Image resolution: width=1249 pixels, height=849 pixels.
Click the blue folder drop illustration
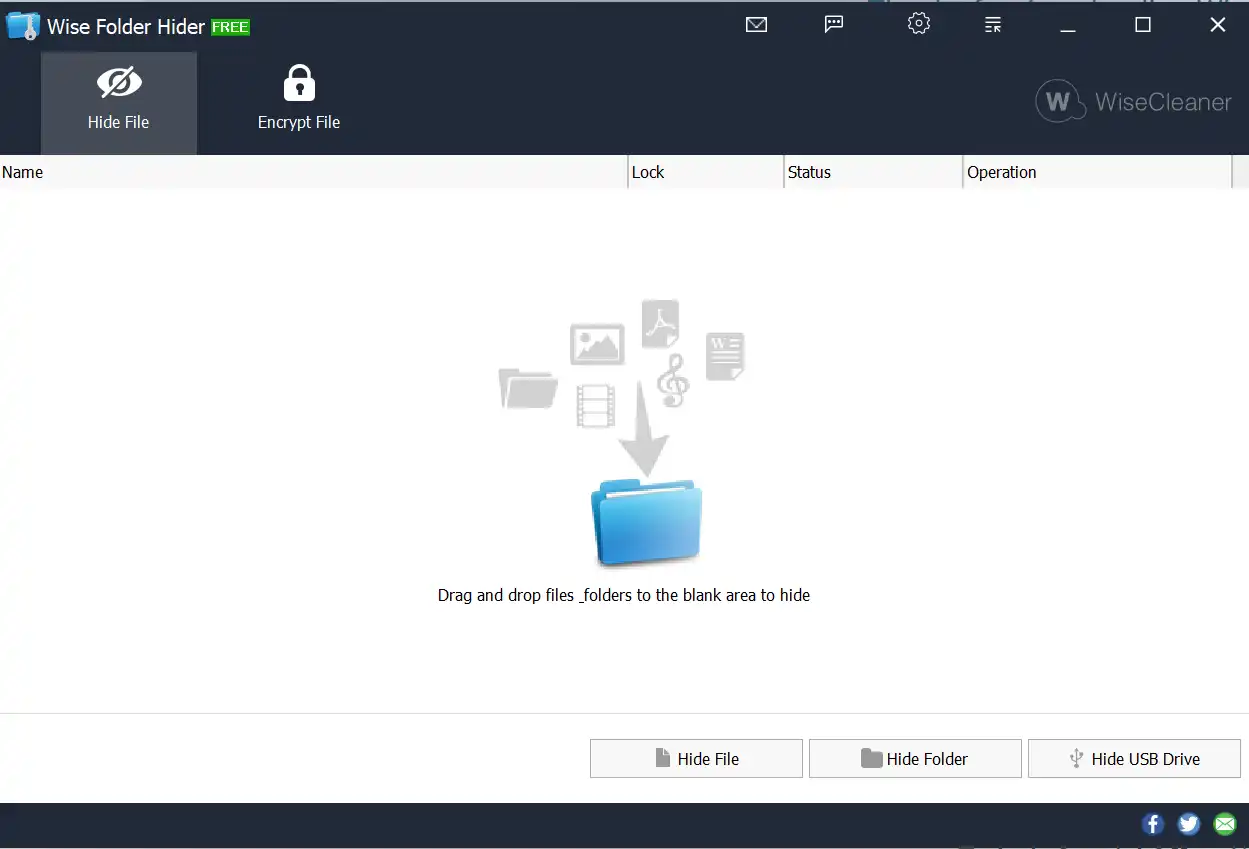pyautogui.click(x=645, y=520)
